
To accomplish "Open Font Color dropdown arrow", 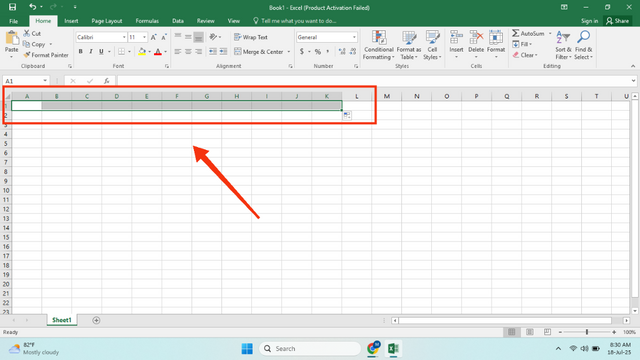I will click(x=166, y=52).
